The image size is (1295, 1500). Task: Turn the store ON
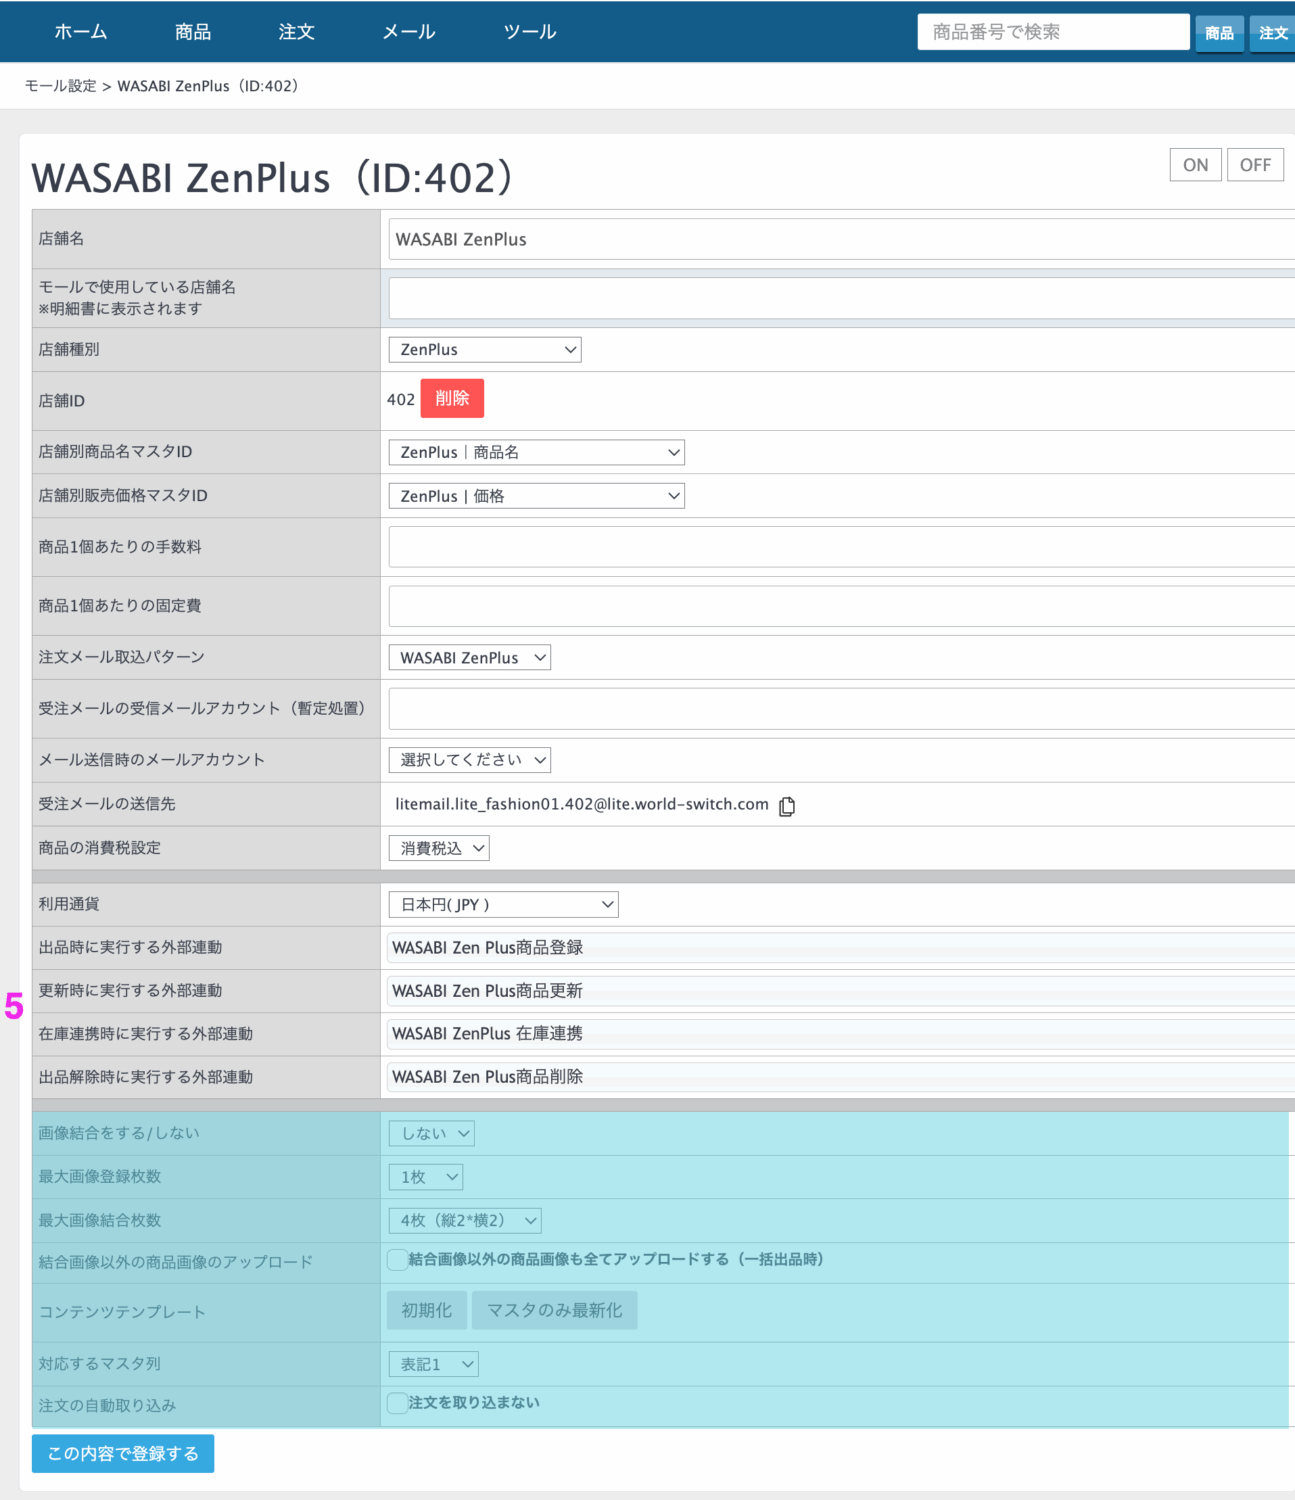coord(1196,165)
